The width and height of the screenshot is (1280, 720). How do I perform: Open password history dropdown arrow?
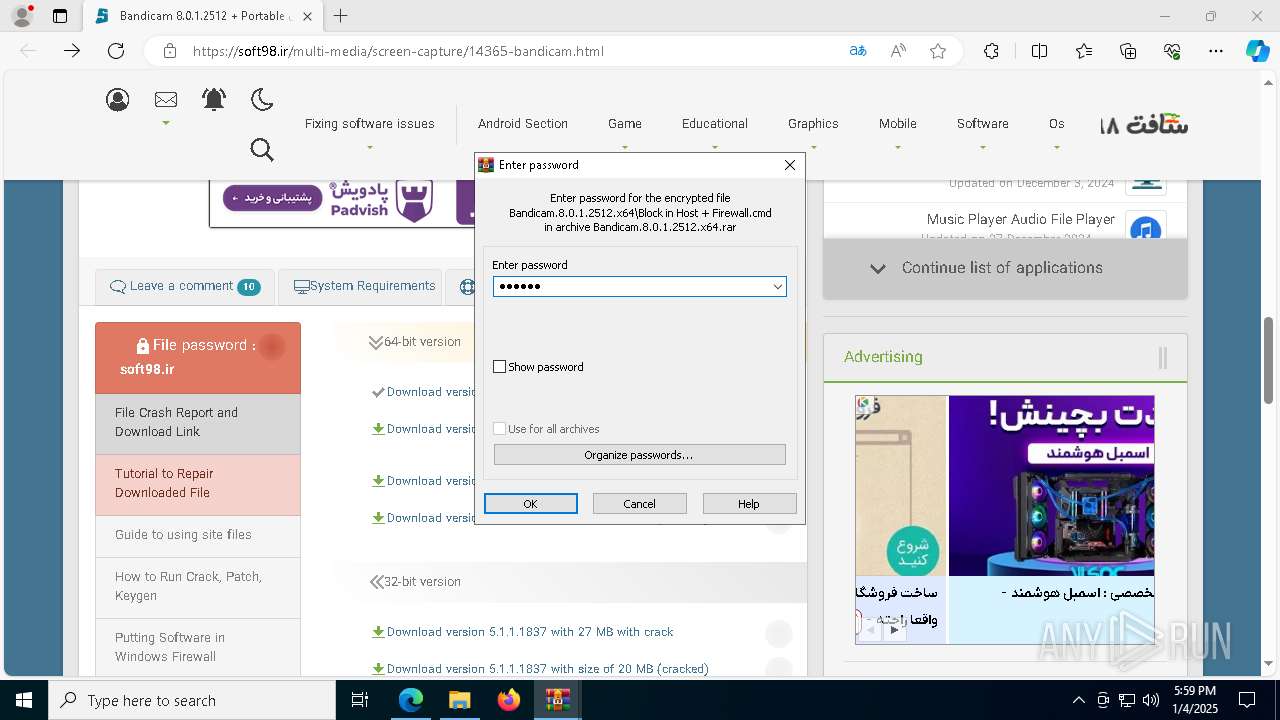pos(777,287)
